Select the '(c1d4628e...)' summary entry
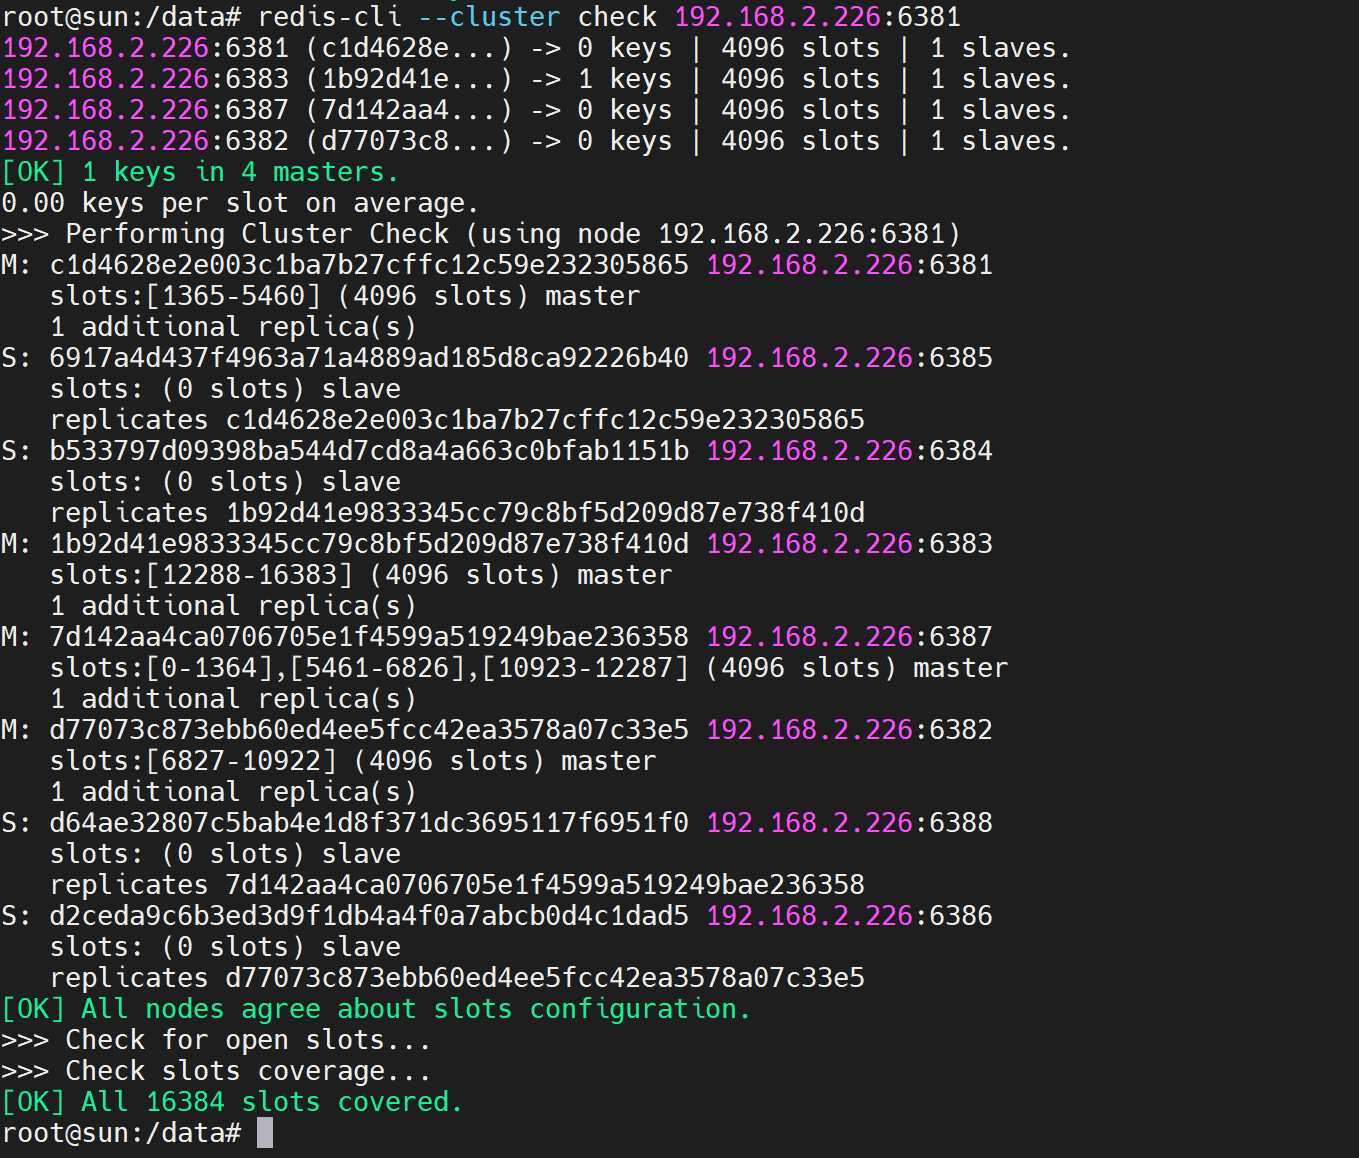This screenshot has width=1359, height=1158. (409, 48)
